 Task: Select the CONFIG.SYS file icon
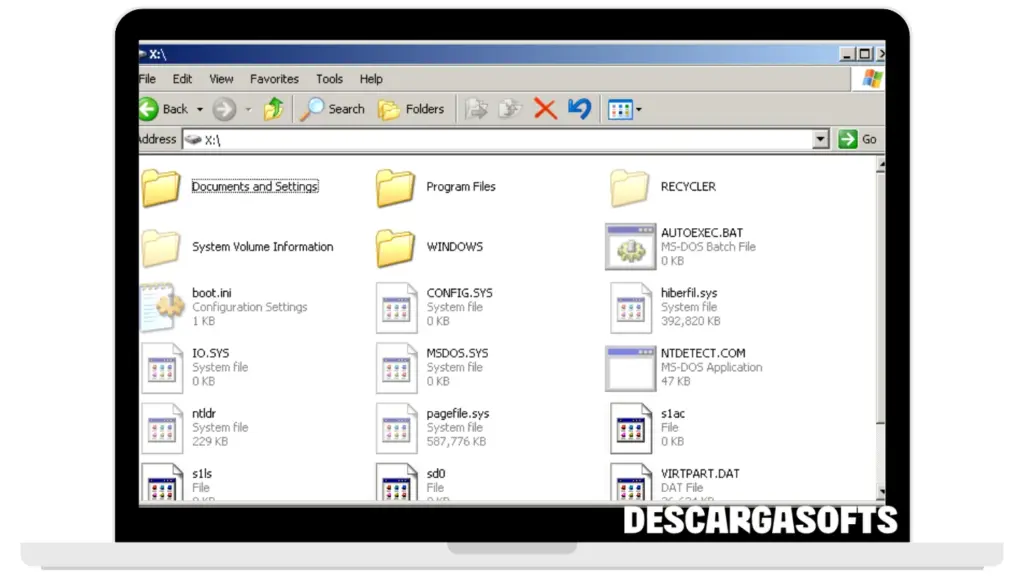pyautogui.click(x=396, y=308)
